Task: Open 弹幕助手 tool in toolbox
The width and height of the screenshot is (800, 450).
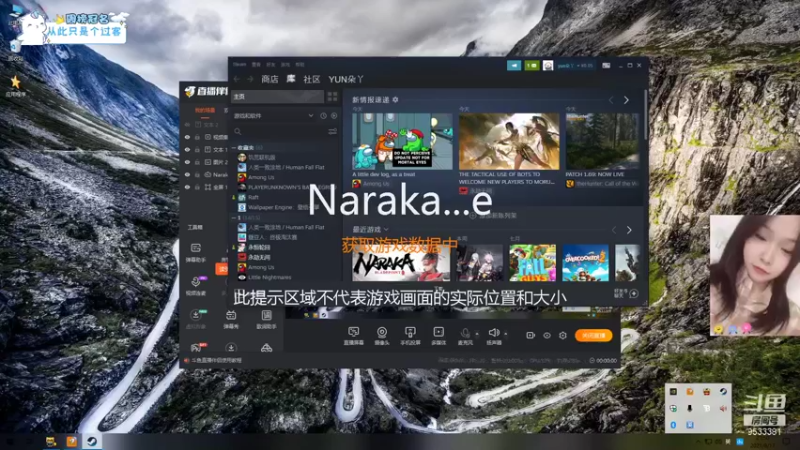Action: [195, 253]
